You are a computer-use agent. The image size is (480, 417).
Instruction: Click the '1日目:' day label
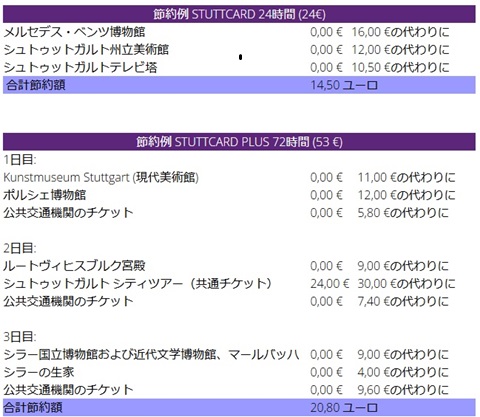coord(20,160)
